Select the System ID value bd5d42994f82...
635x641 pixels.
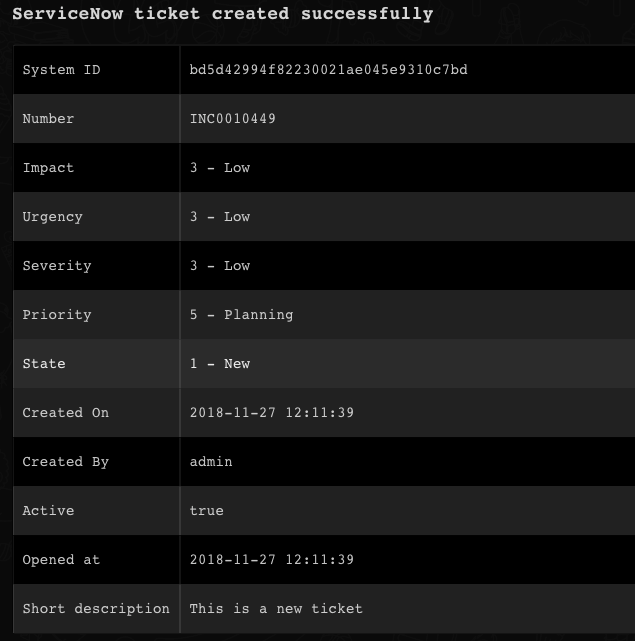pyautogui.click(x=328, y=70)
